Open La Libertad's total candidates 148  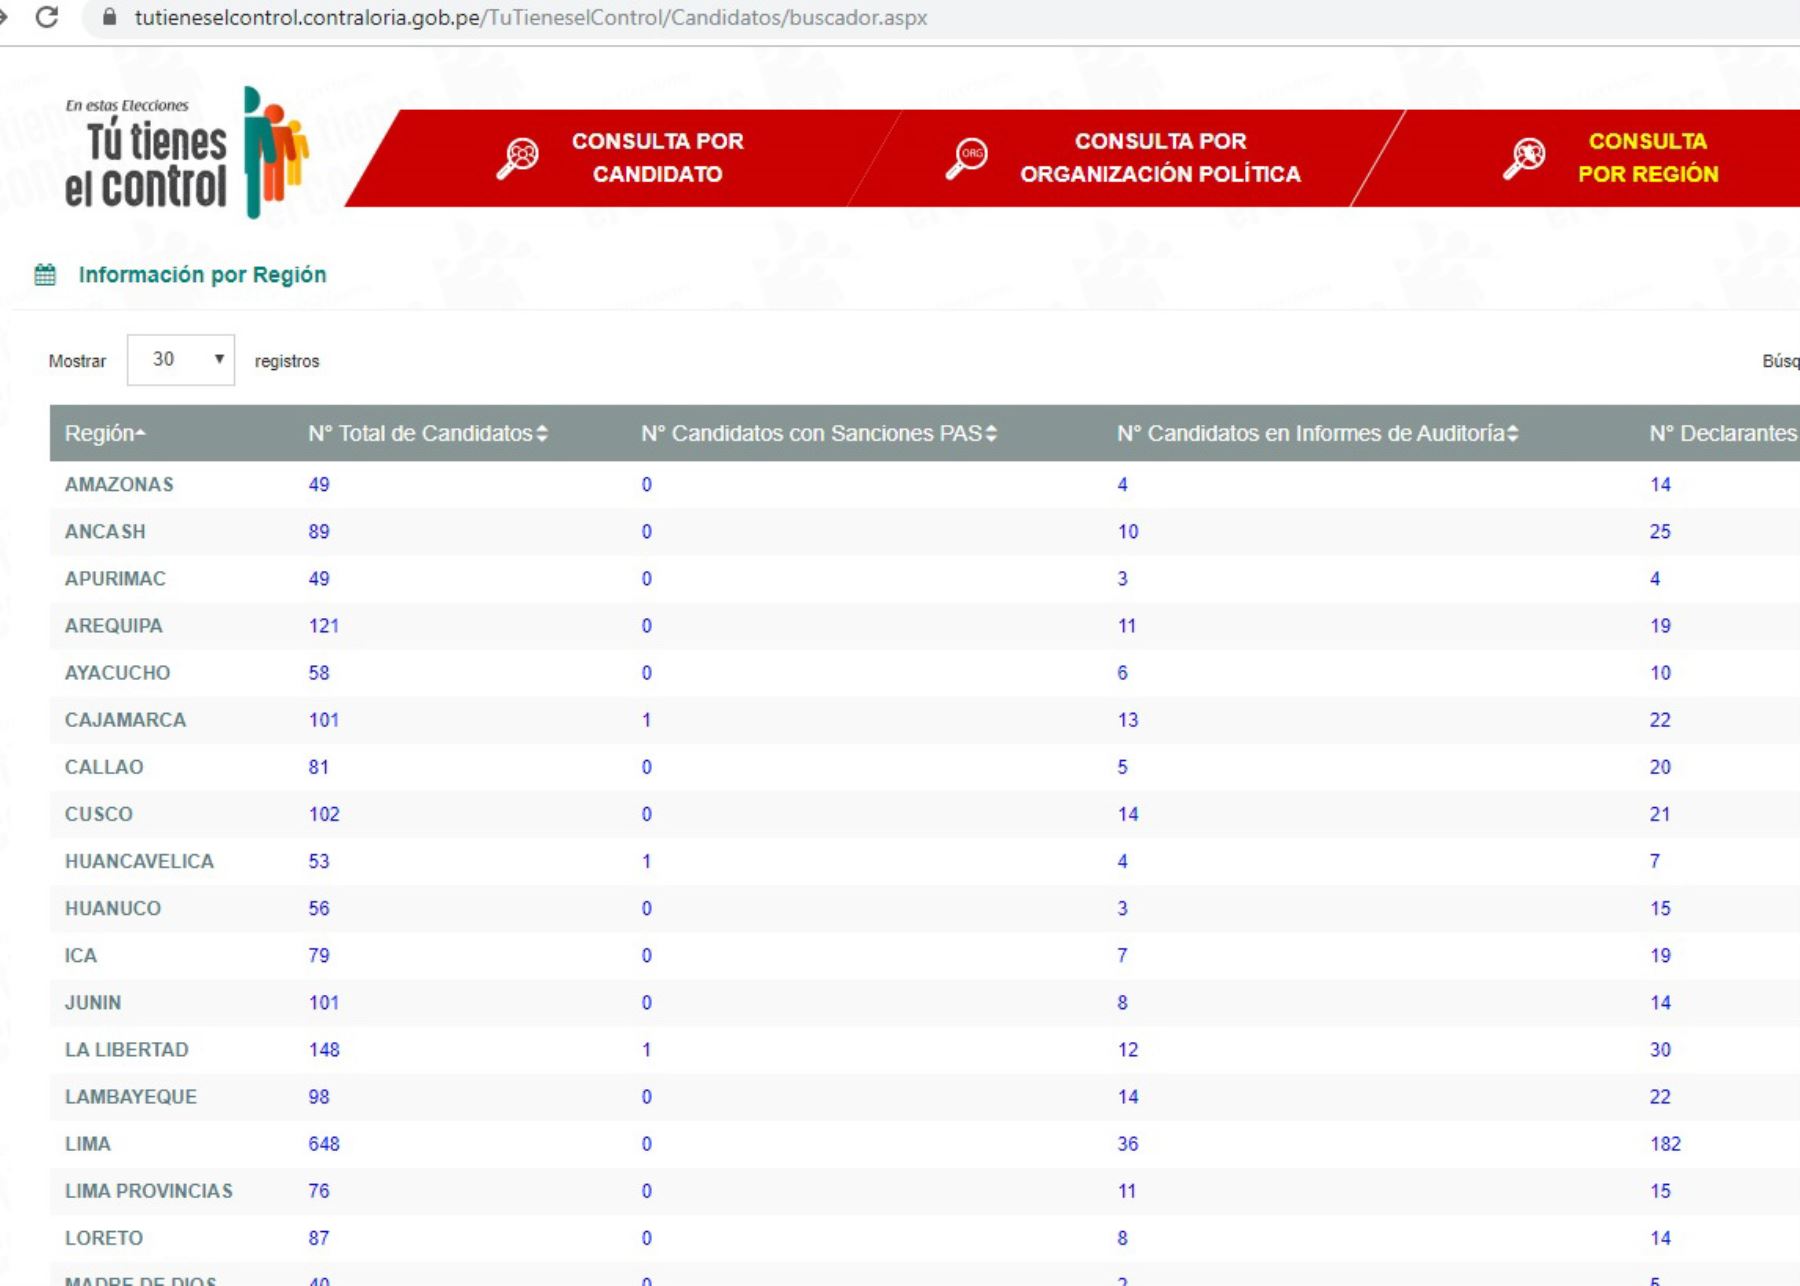324,1049
